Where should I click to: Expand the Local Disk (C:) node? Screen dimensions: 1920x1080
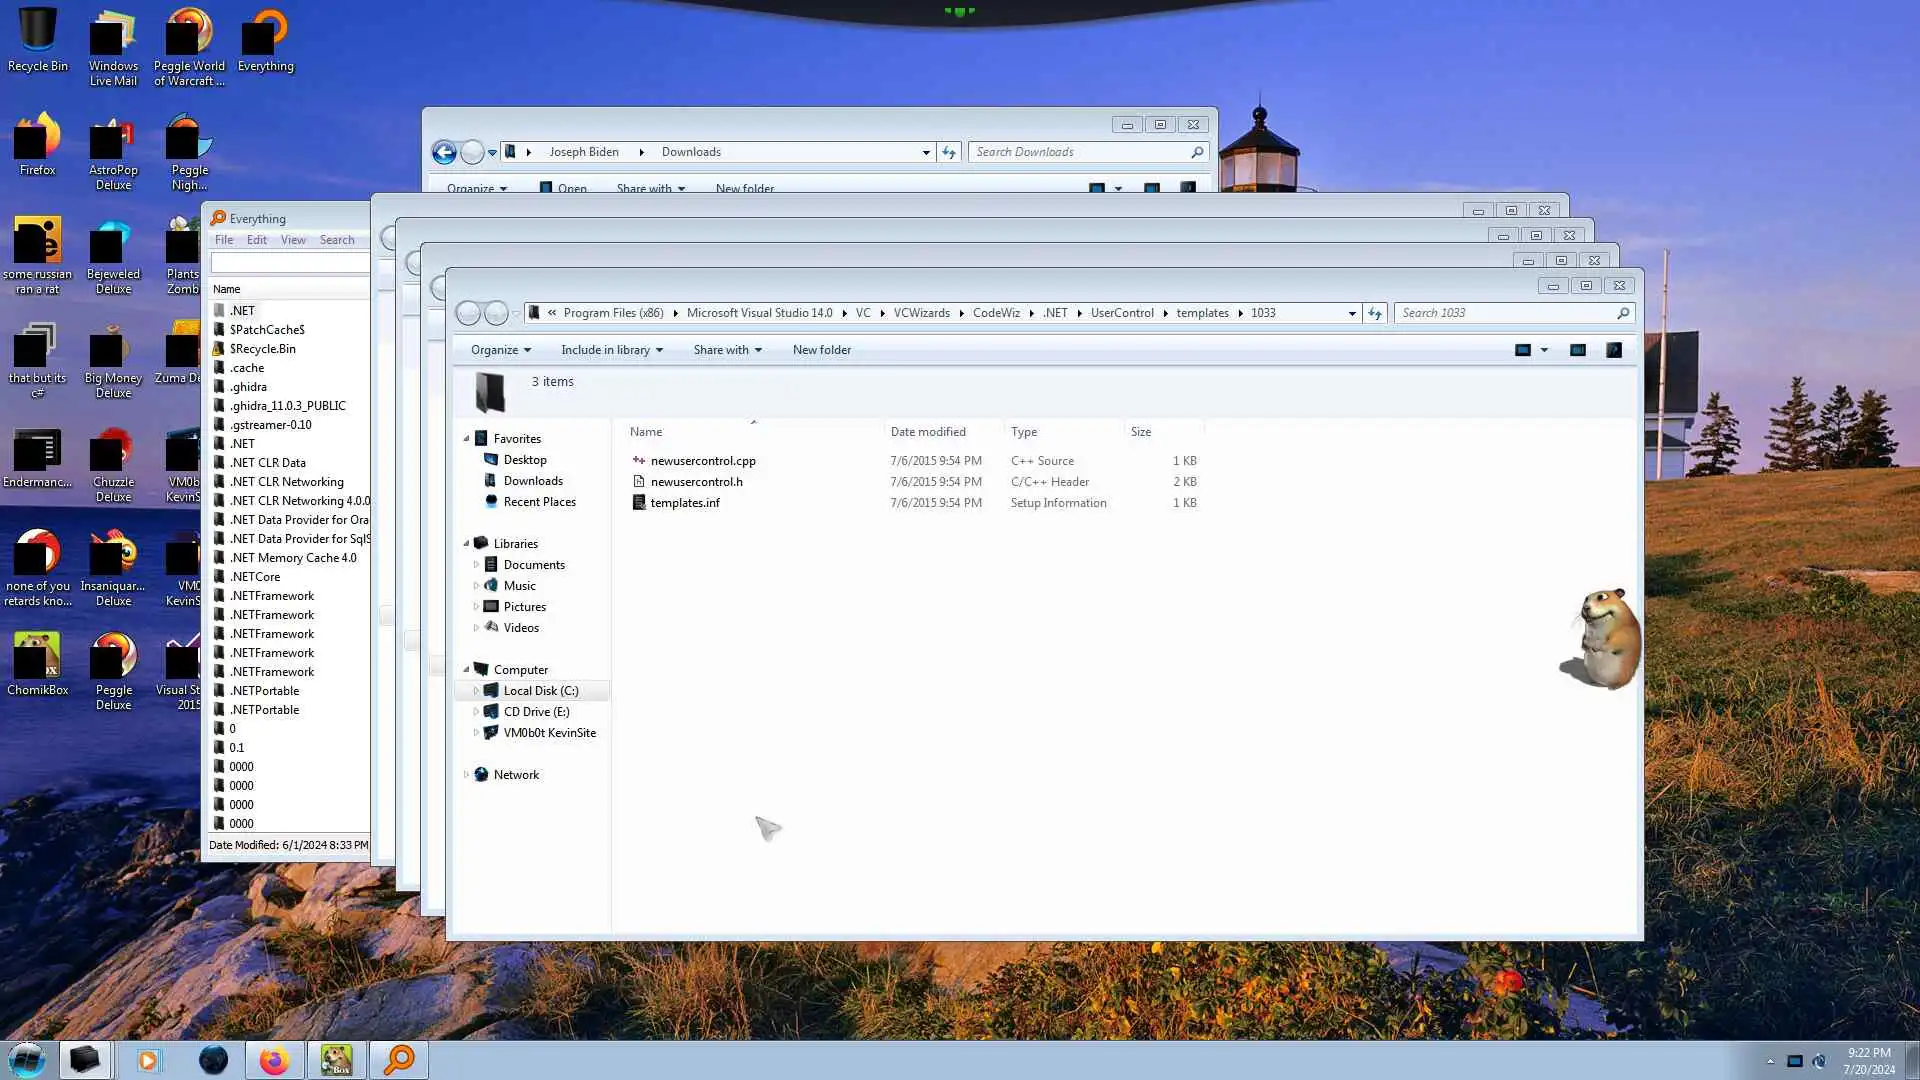476,691
